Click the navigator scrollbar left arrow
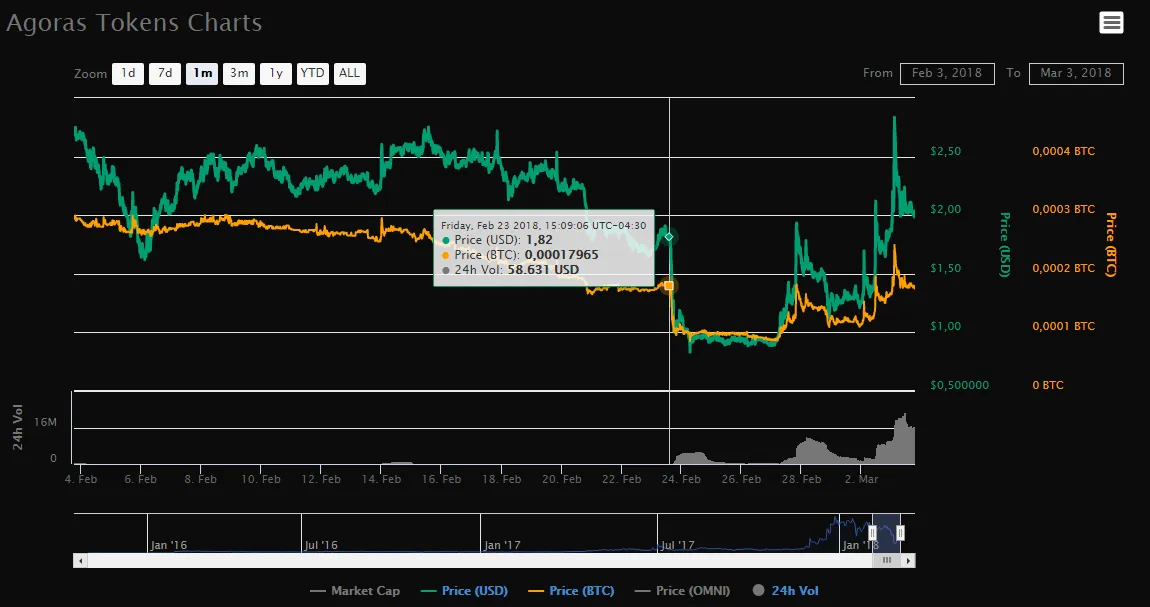 pyautogui.click(x=80, y=561)
